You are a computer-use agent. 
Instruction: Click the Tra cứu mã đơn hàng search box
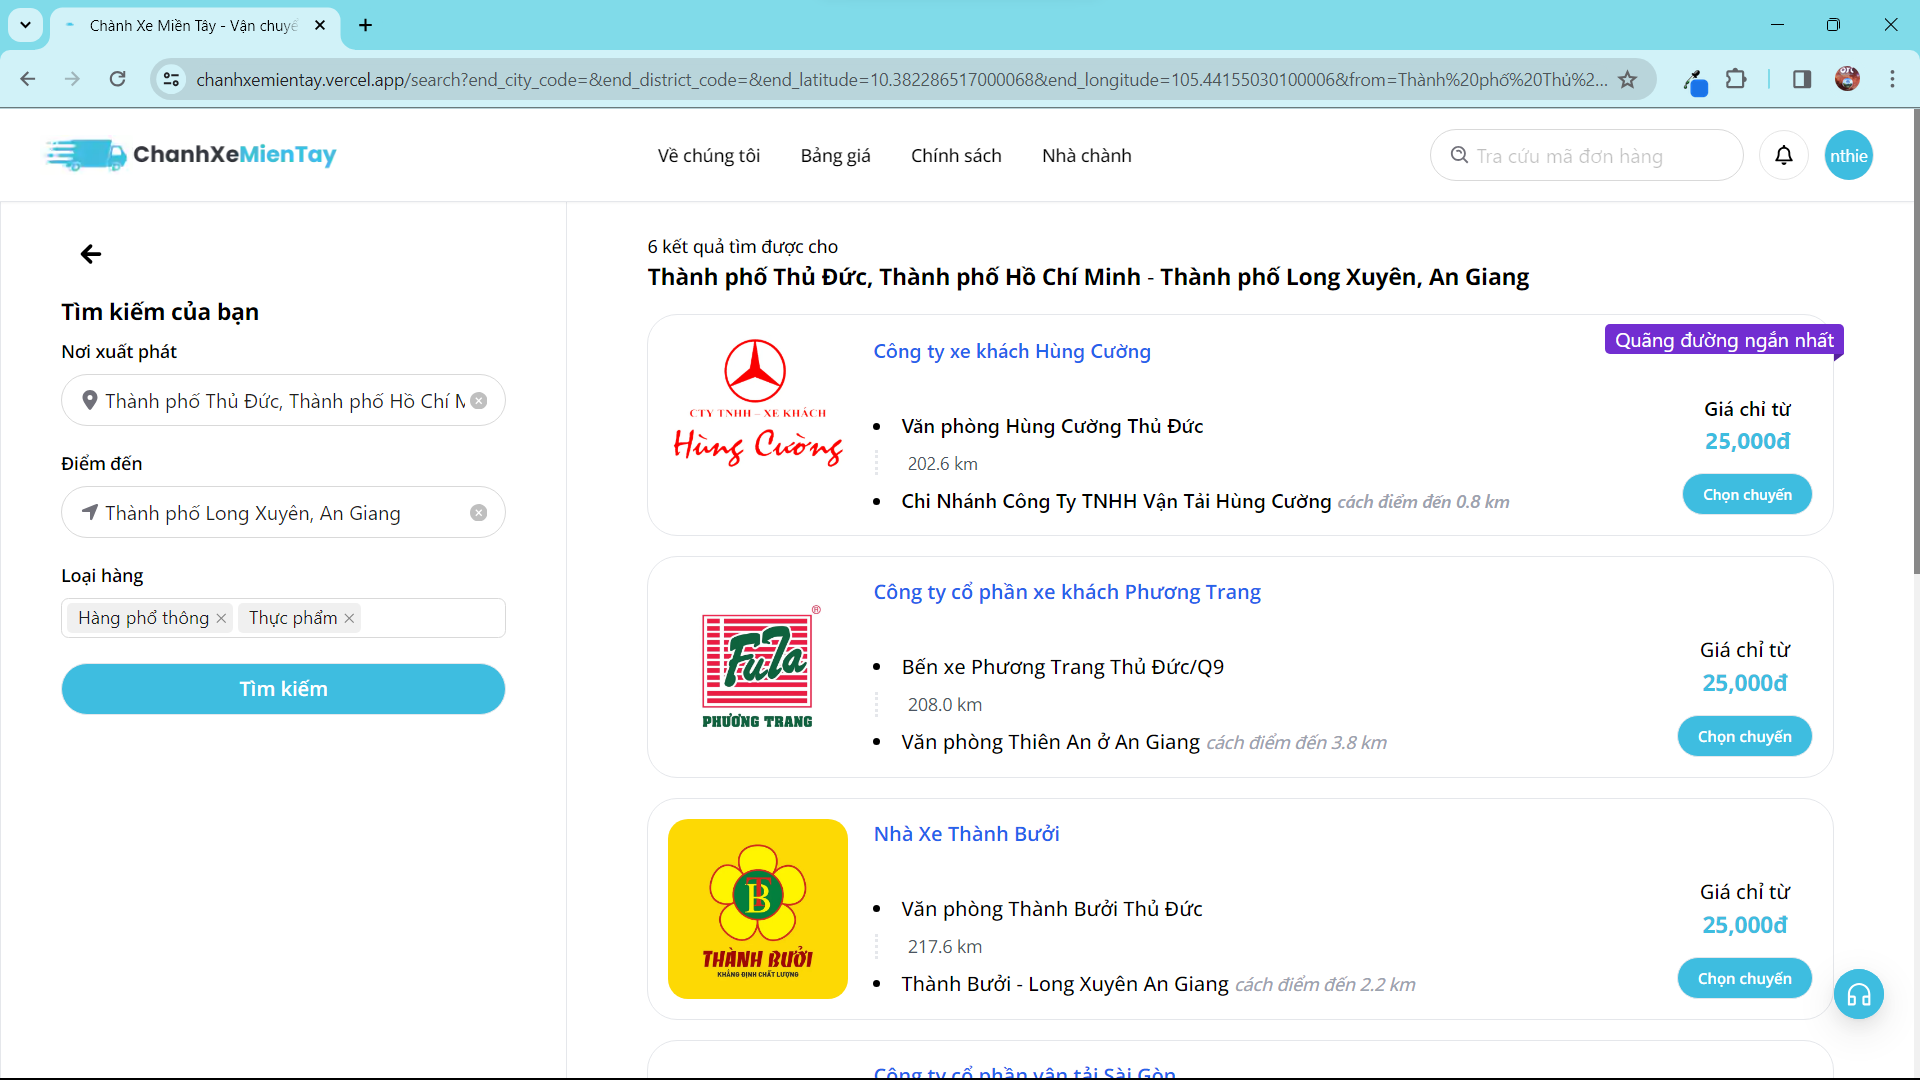pyautogui.click(x=1586, y=155)
